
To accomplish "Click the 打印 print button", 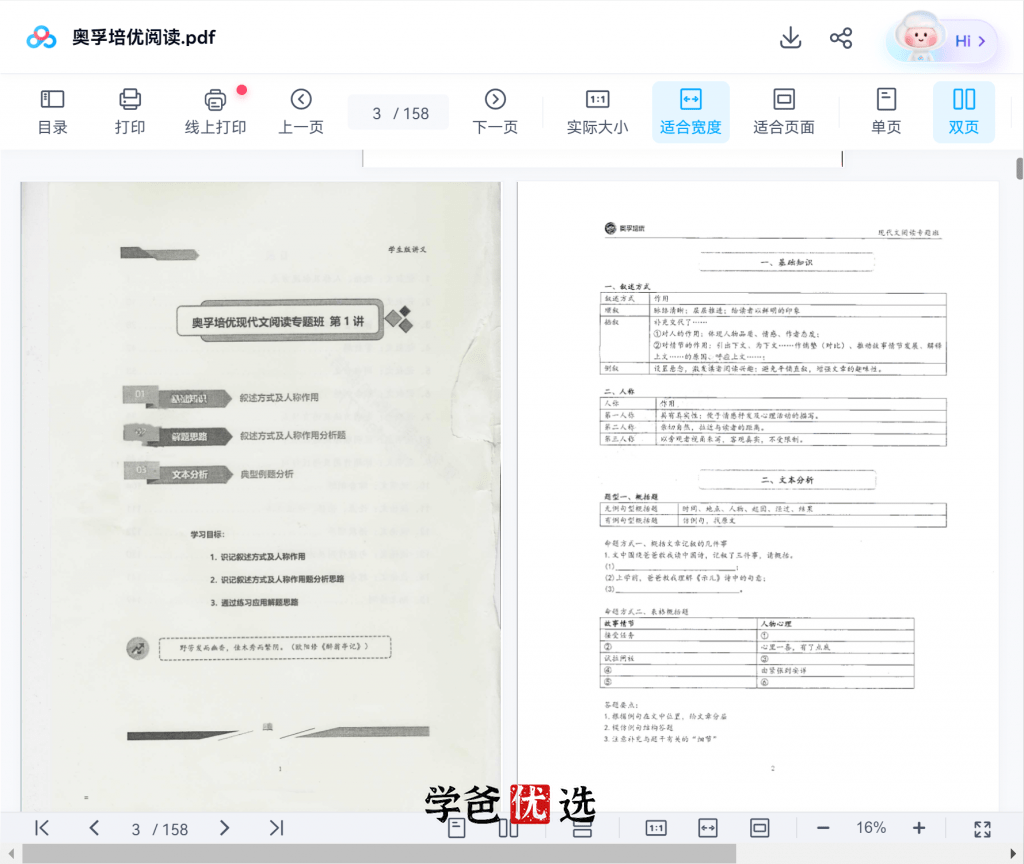I will [130, 112].
